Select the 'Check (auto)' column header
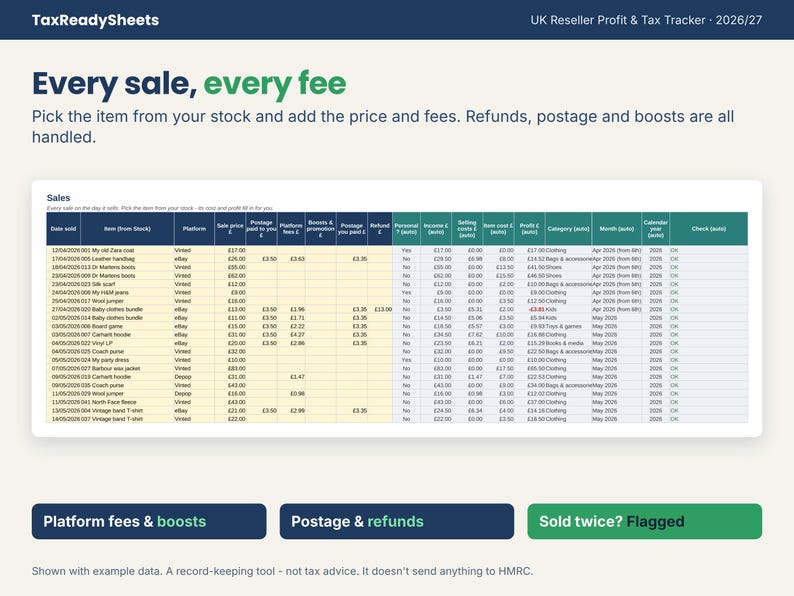 (x=708, y=229)
